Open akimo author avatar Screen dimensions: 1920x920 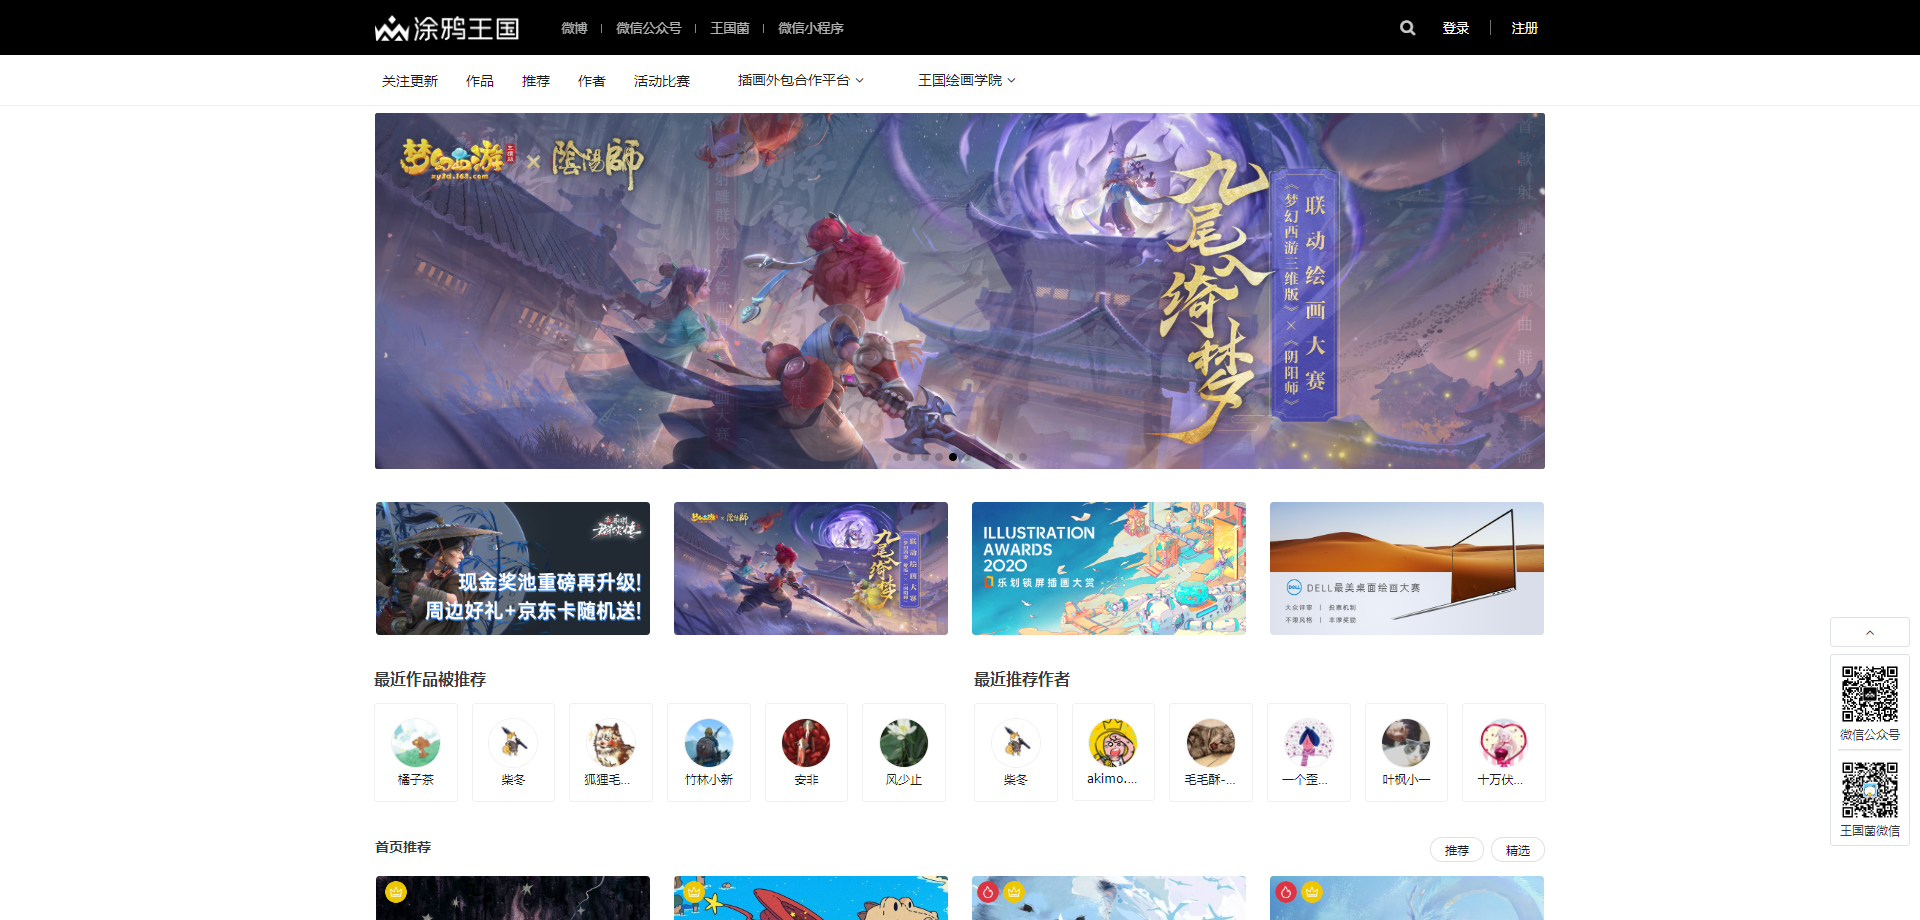(x=1113, y=743)
